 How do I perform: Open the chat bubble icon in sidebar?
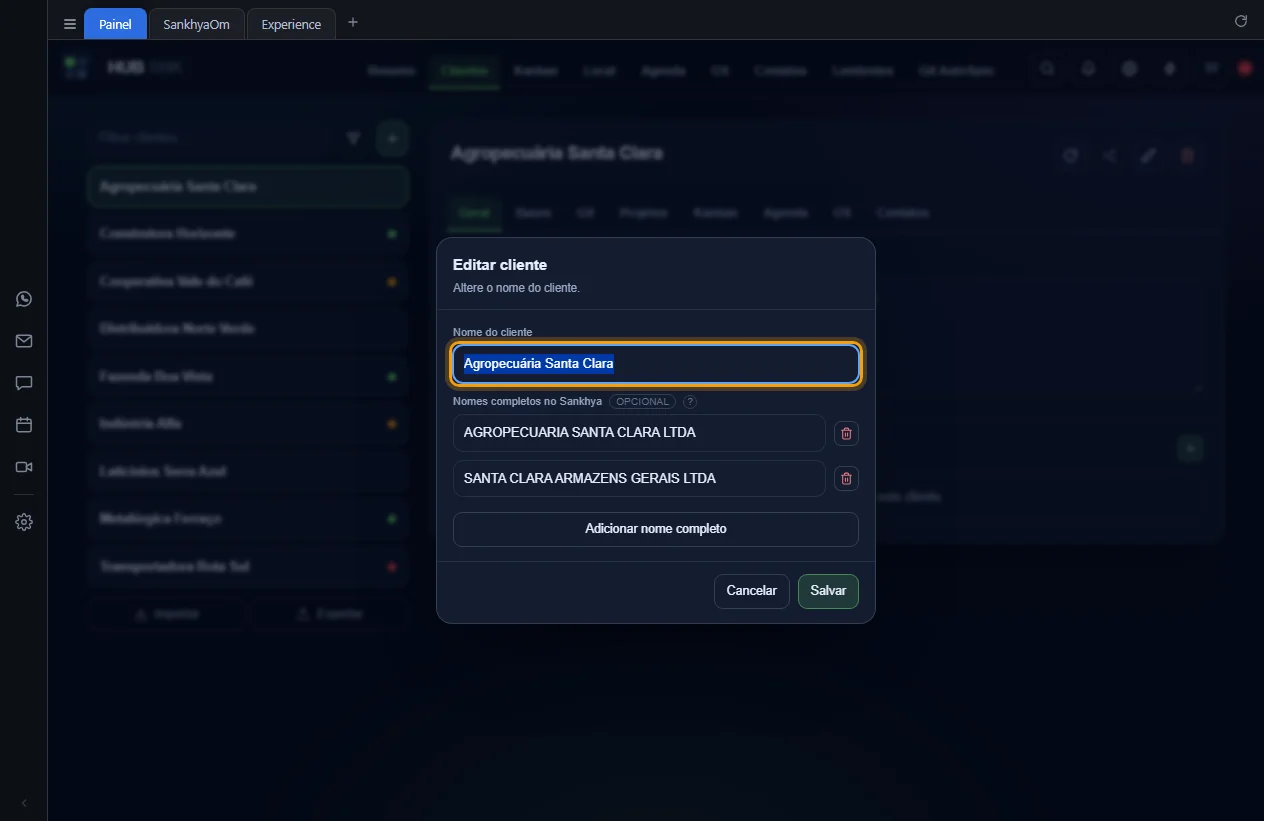[x=24, y=383]
